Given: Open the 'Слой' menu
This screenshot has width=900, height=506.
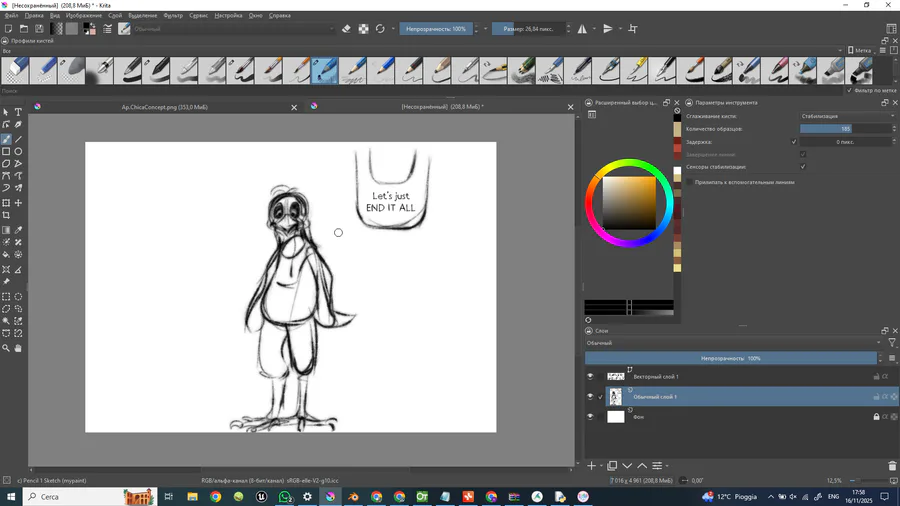Looking at the screenshot, I should point(115,15).
